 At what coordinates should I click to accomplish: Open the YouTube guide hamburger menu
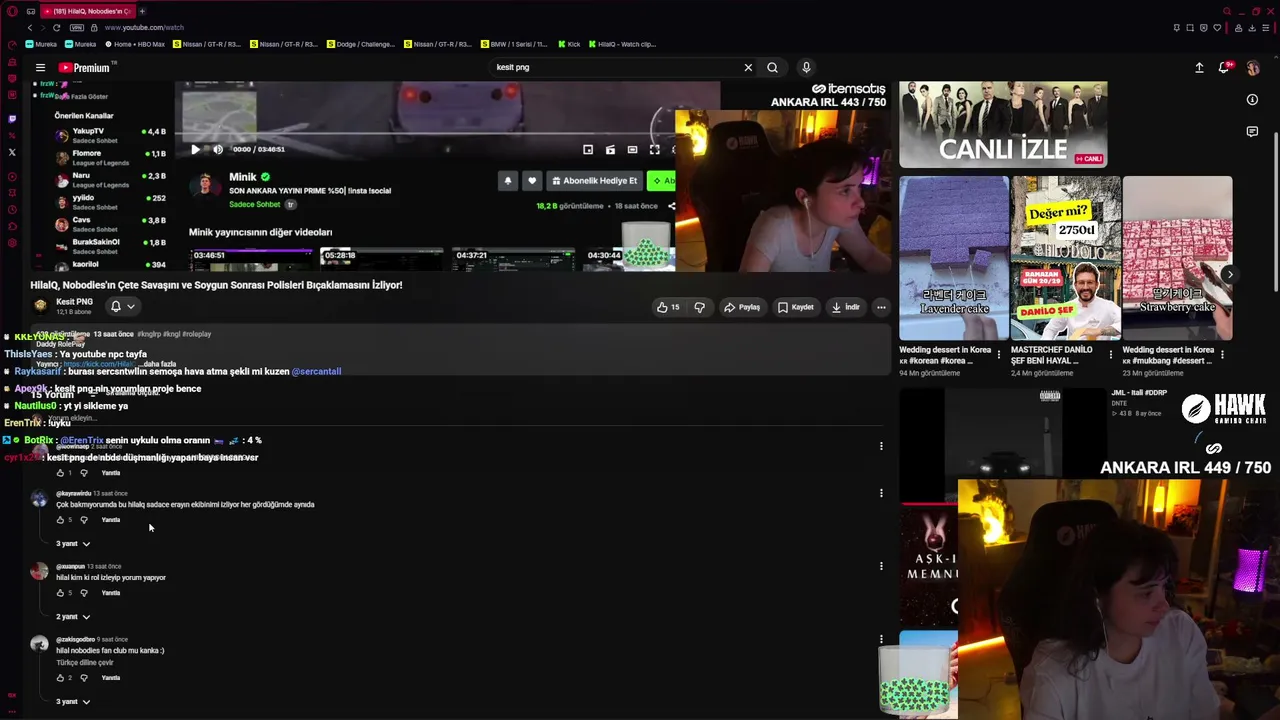coord(40,68)
